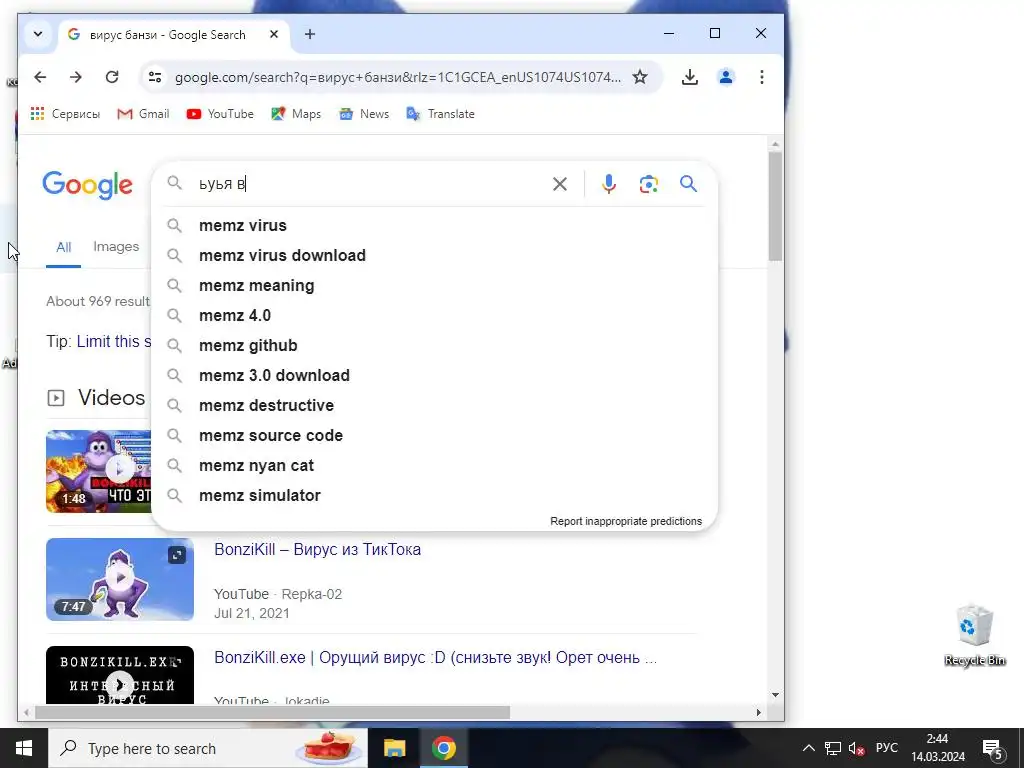Click the page horizontal scrollbar thumb
The height and width of the screenshot is (768, 1024).
(272, 712)
